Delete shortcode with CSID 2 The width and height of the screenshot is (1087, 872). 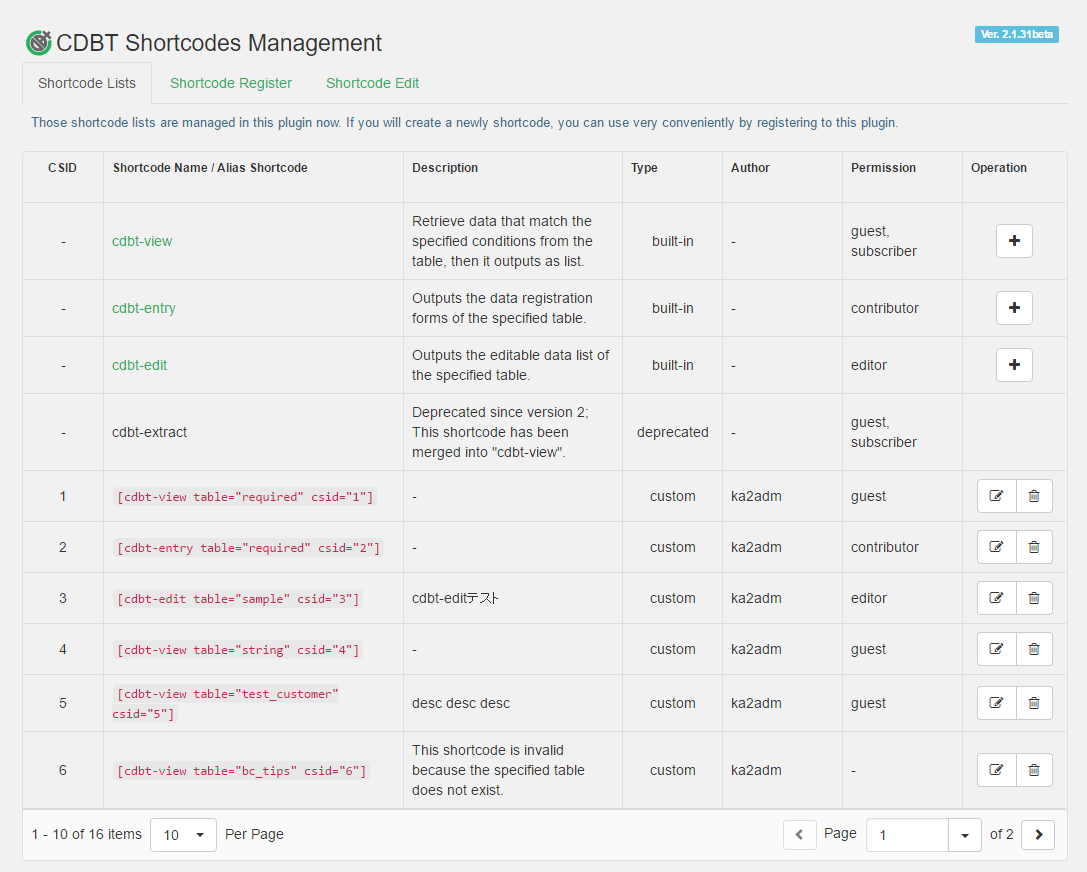tap(1034, 547)
